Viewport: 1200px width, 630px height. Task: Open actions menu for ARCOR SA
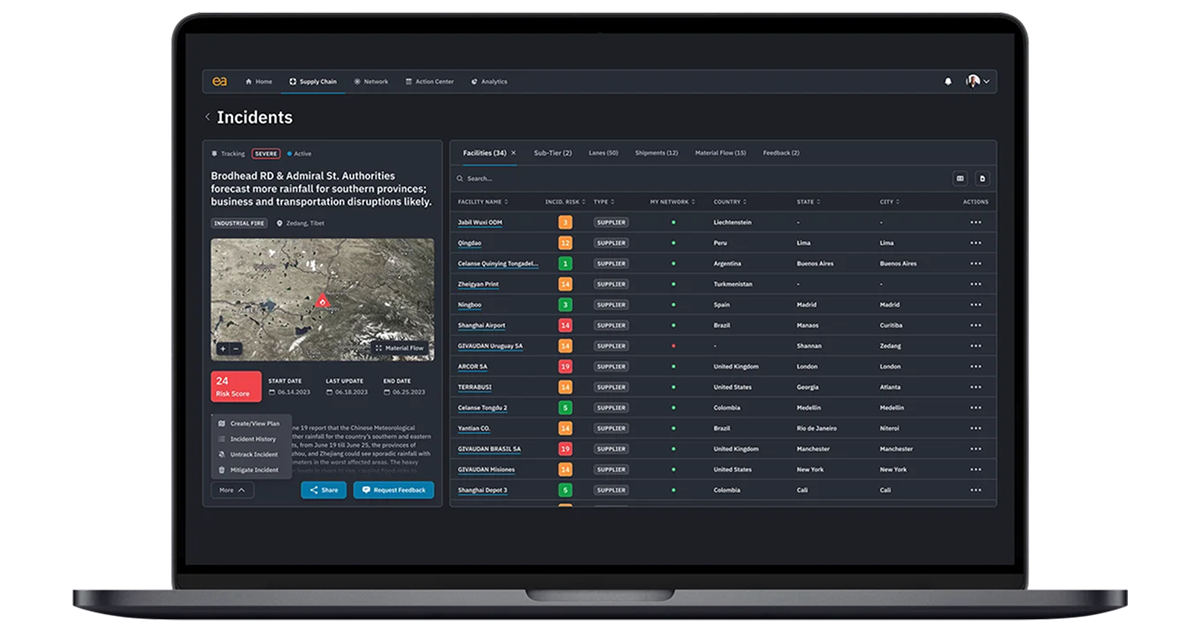(x=976, y=366)
